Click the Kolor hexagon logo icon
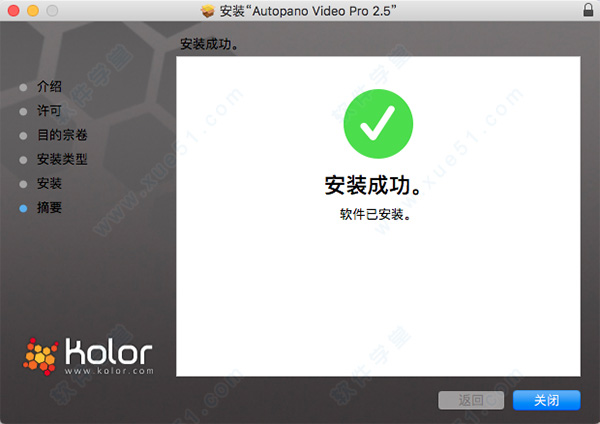Screen dimensions: 600x424 (40, 357)
